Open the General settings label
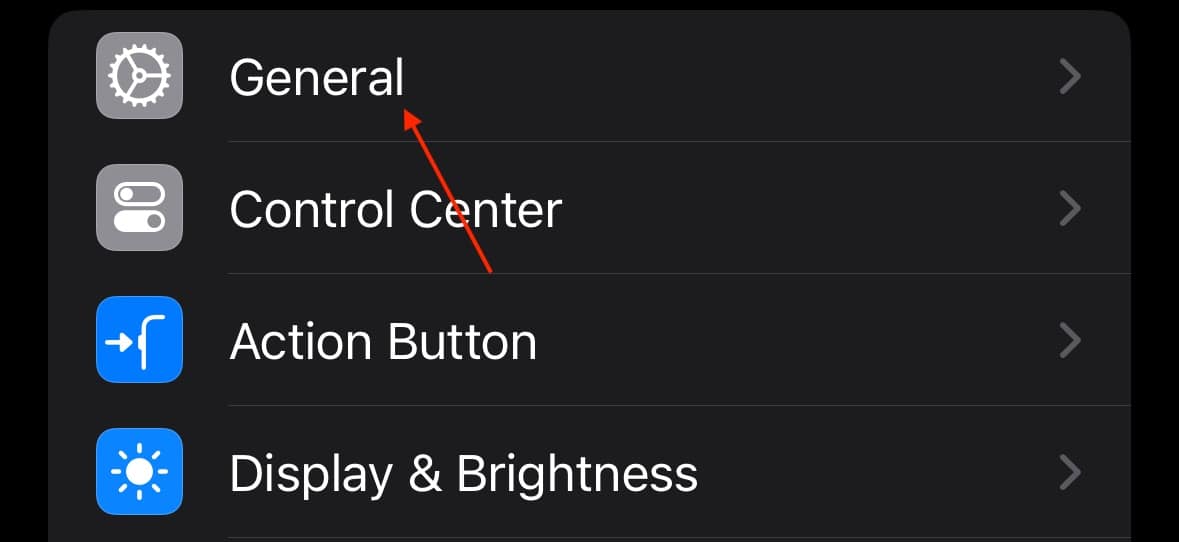The height and width of the screenshot is (542, 1179). [317, 77]
